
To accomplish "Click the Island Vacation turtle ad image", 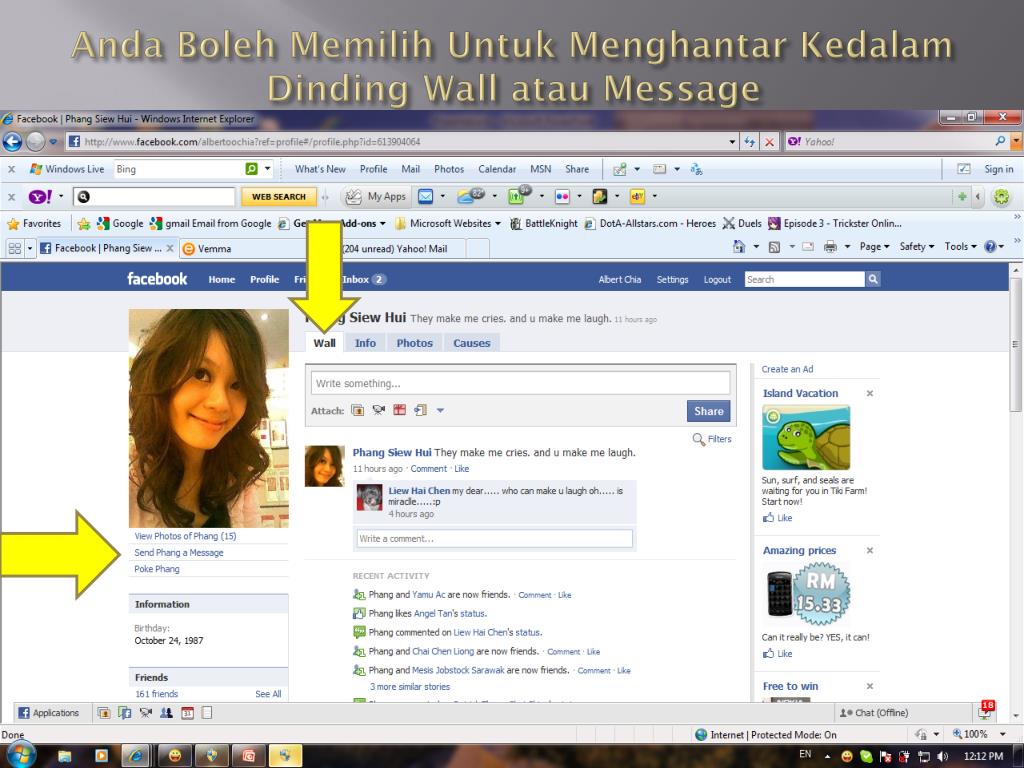I will coord(806,437).
